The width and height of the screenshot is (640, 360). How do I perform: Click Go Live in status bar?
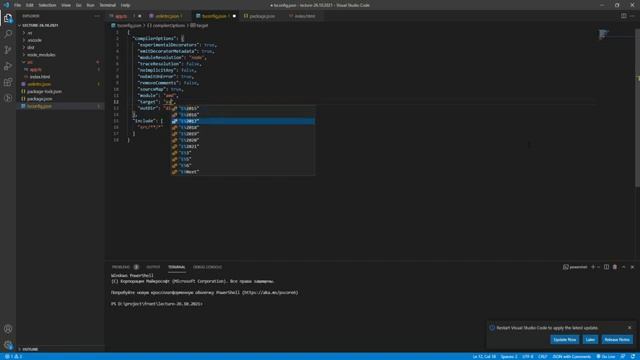click(x=606, y=356)
